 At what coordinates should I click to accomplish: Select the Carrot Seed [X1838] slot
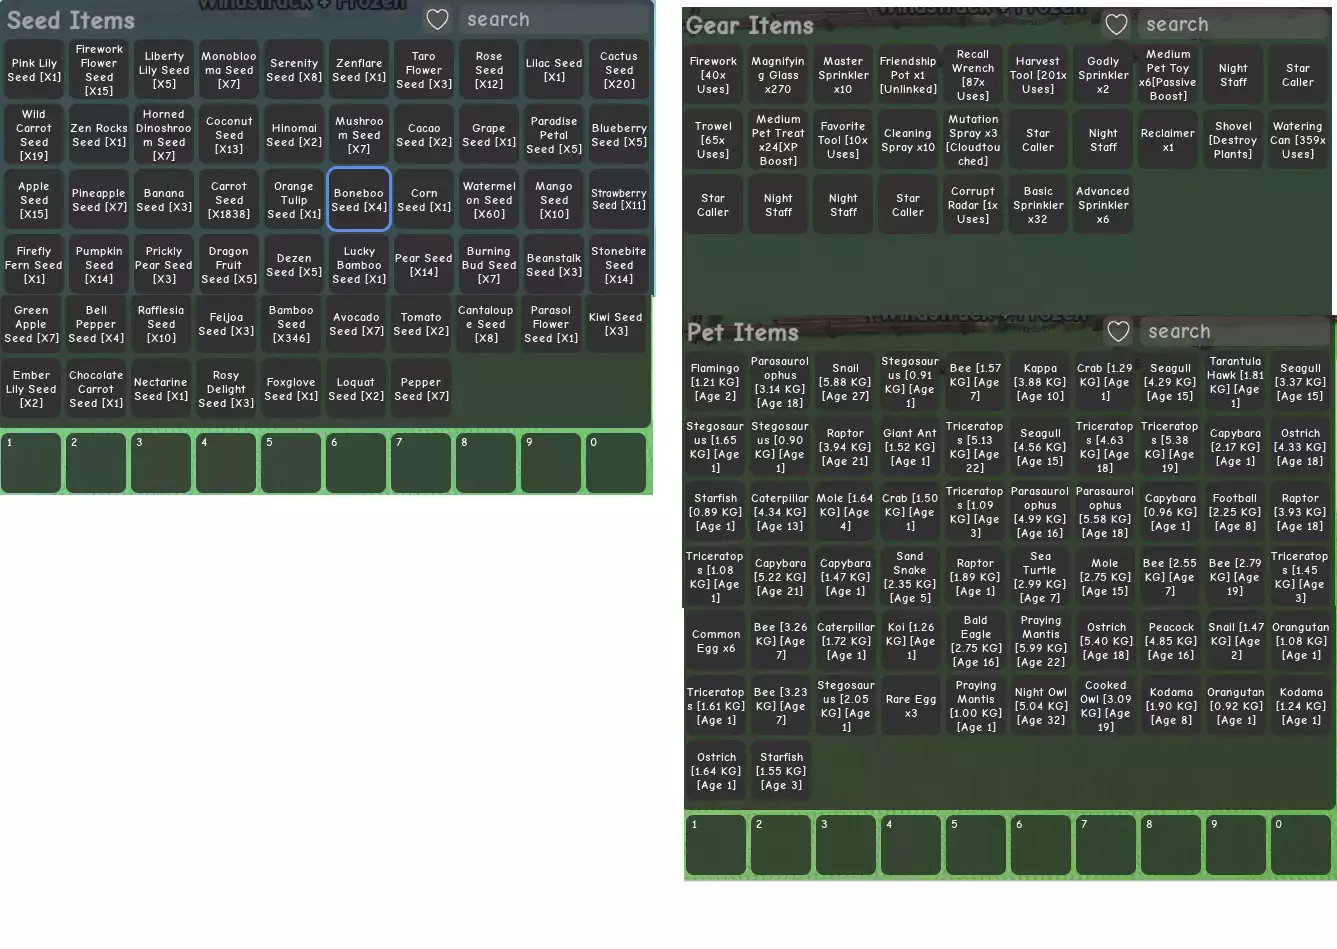click(x=229, y=200)
